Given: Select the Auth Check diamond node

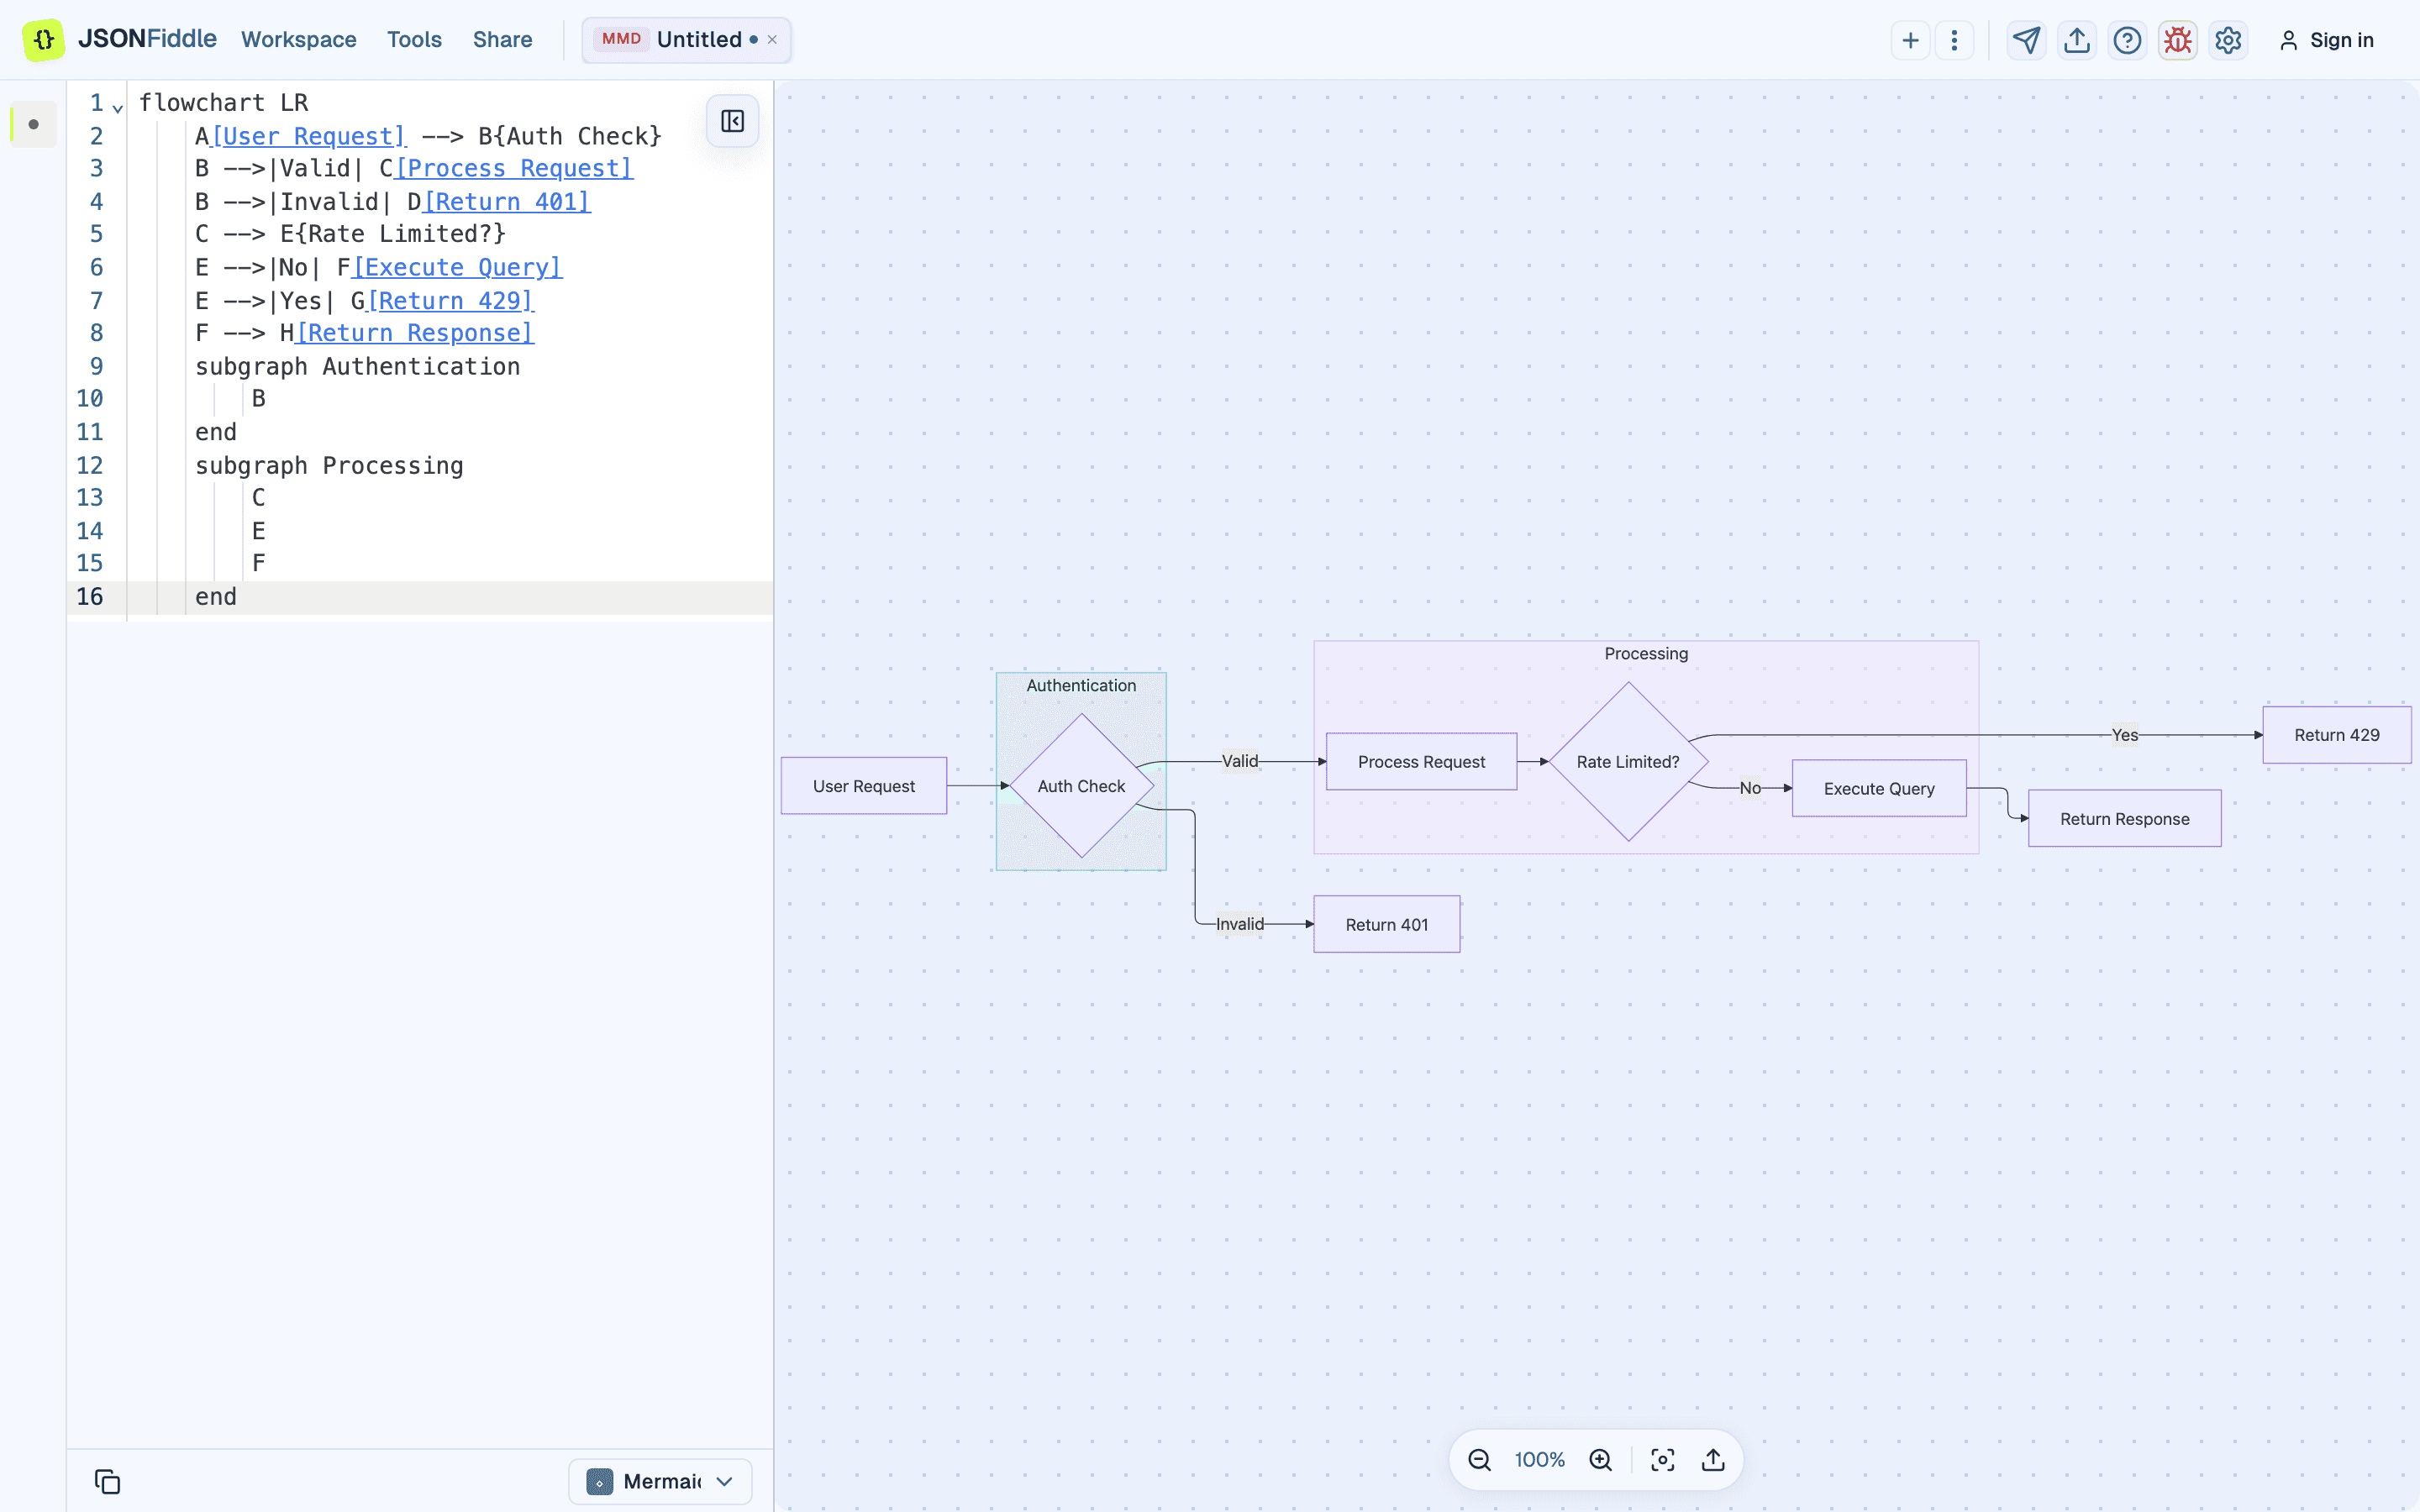Looking at the screenshot, I should coord(1081,786).
